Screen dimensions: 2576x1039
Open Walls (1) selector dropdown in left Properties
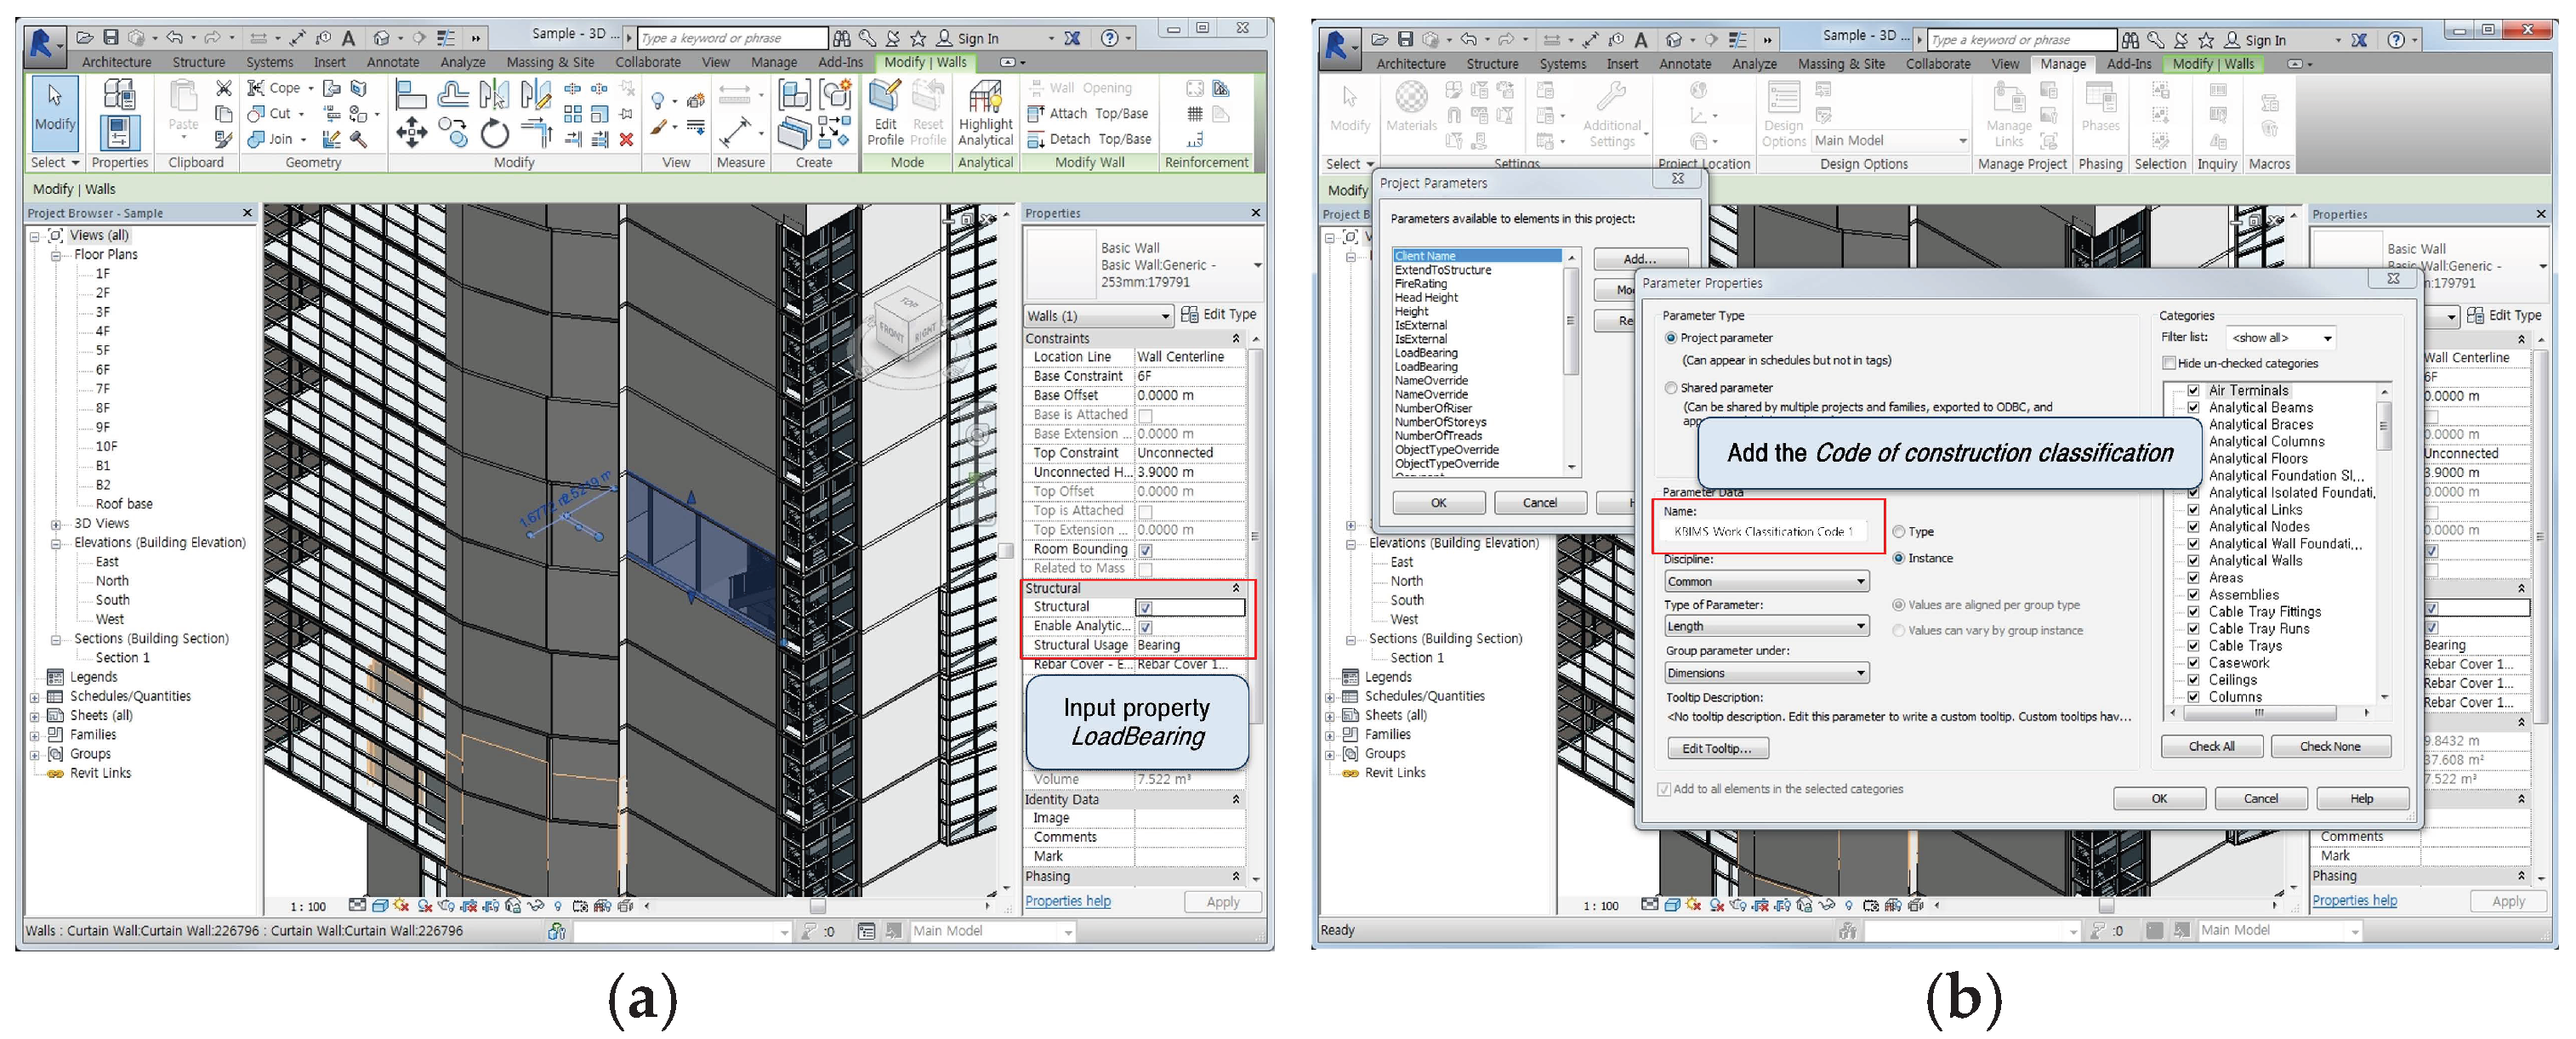[x=1098, y=316]
